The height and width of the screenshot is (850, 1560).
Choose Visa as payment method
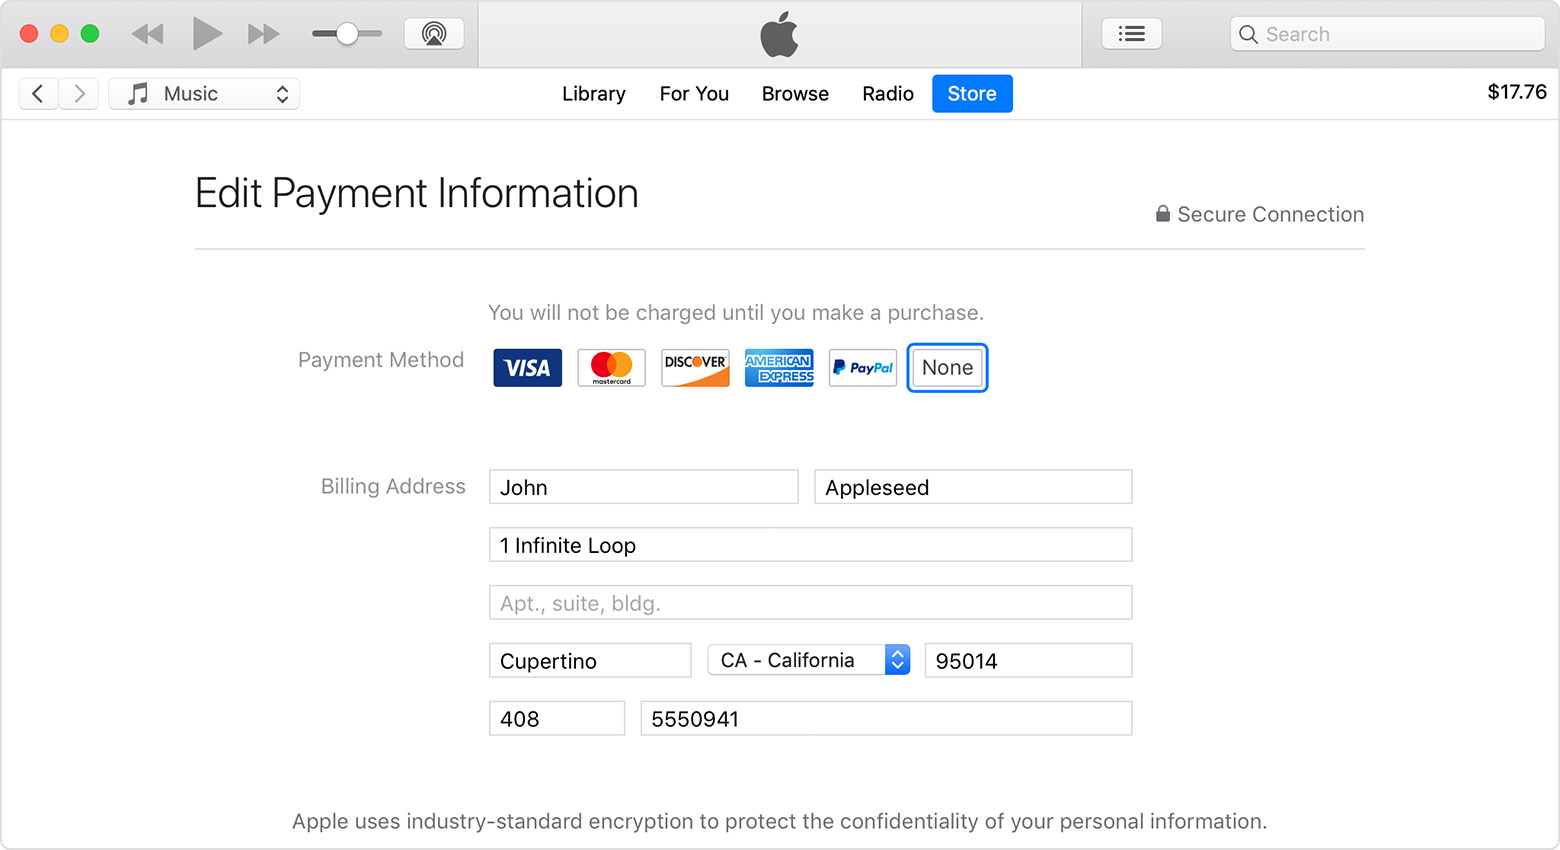click(528, 368)
